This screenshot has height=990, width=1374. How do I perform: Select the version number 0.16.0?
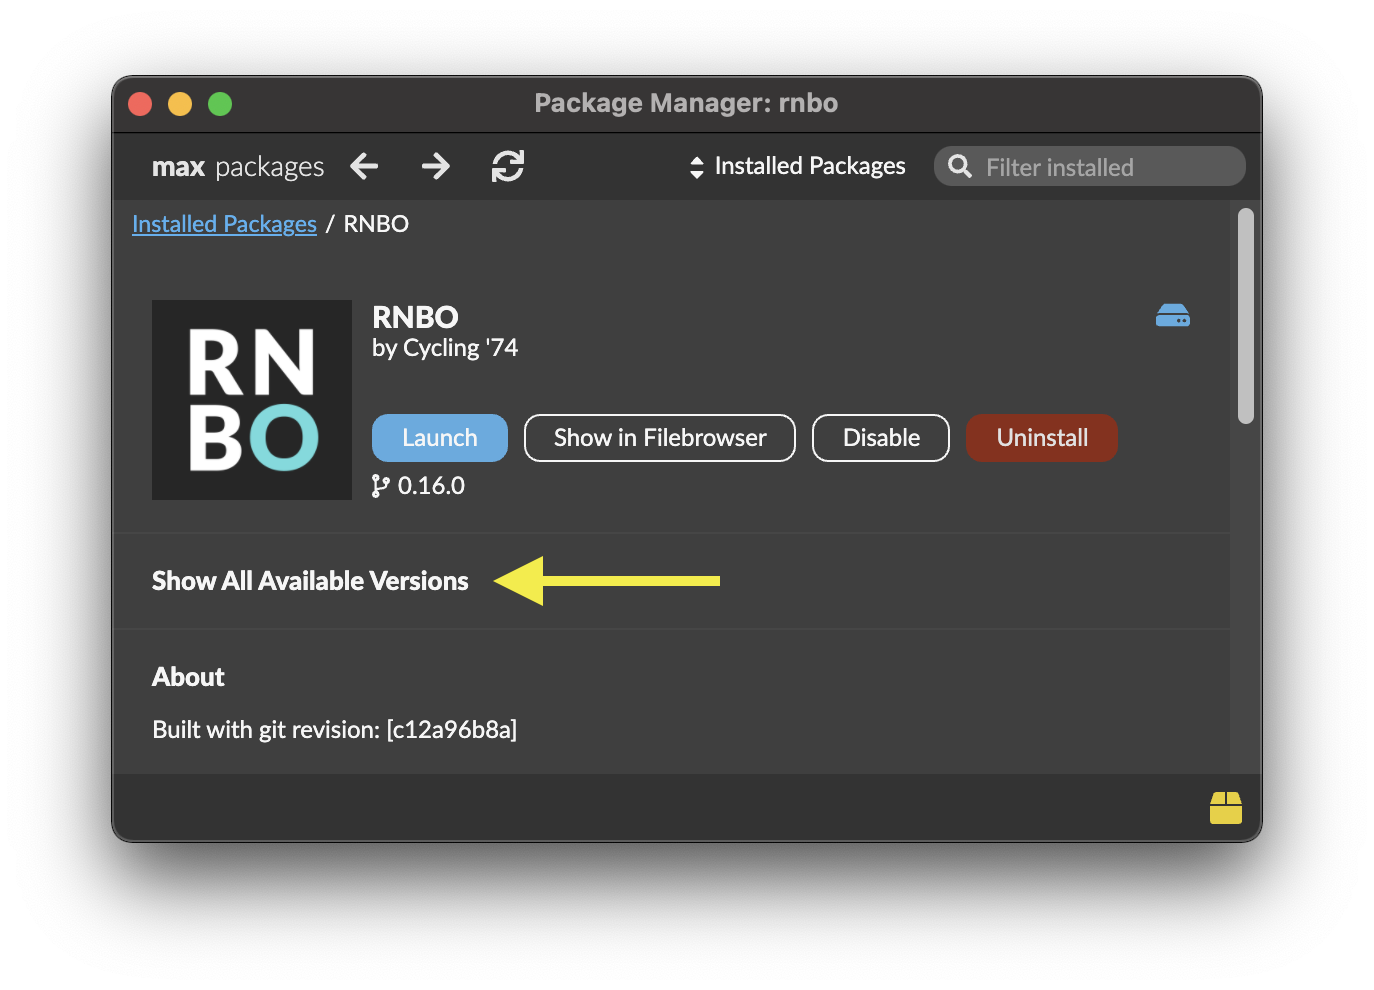tap(431, 485)
